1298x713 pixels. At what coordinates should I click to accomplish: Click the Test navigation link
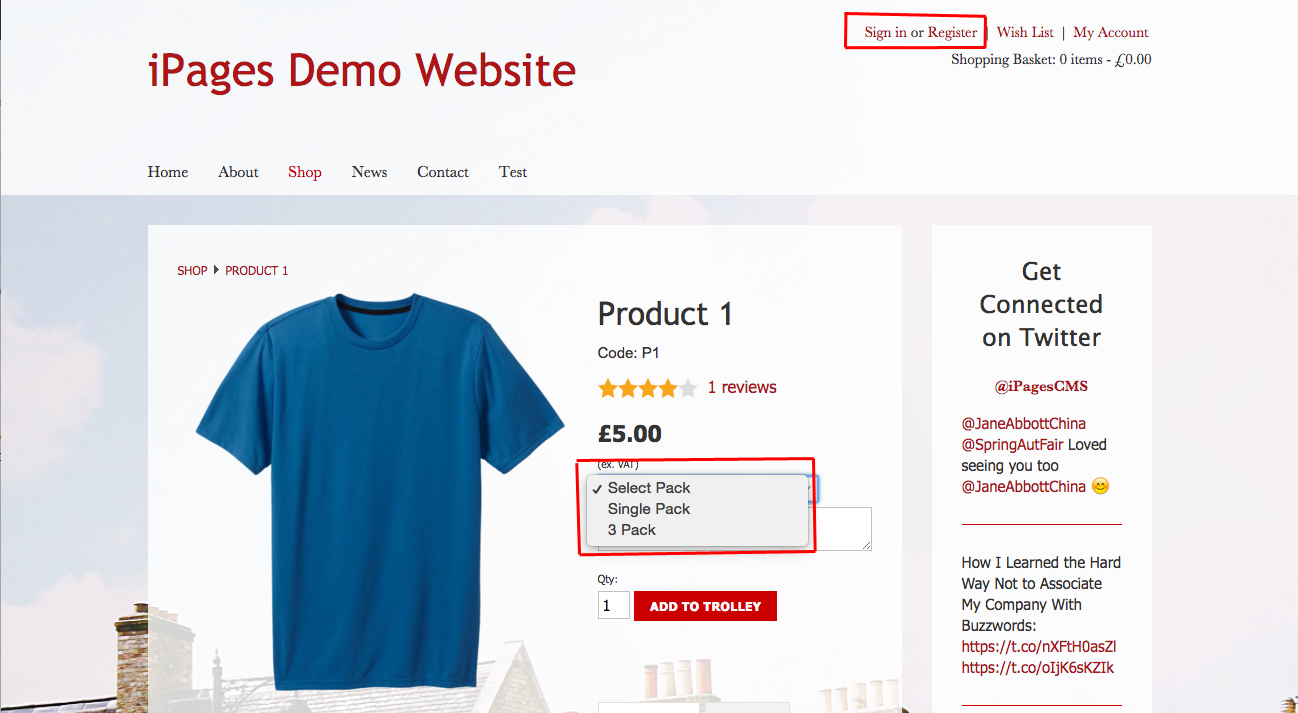click(x=513, y=172)
